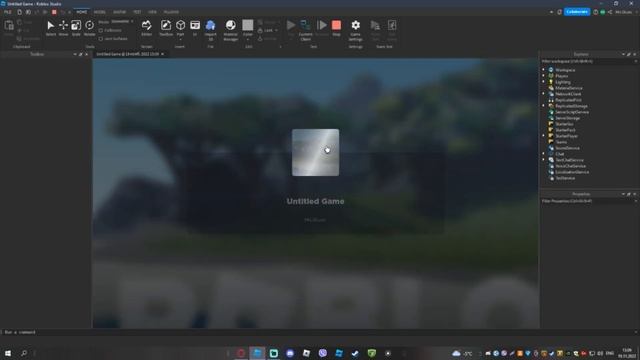Close the Toolbox panel
This screenshot has height=360, width=640.
(x=86, y=54)
